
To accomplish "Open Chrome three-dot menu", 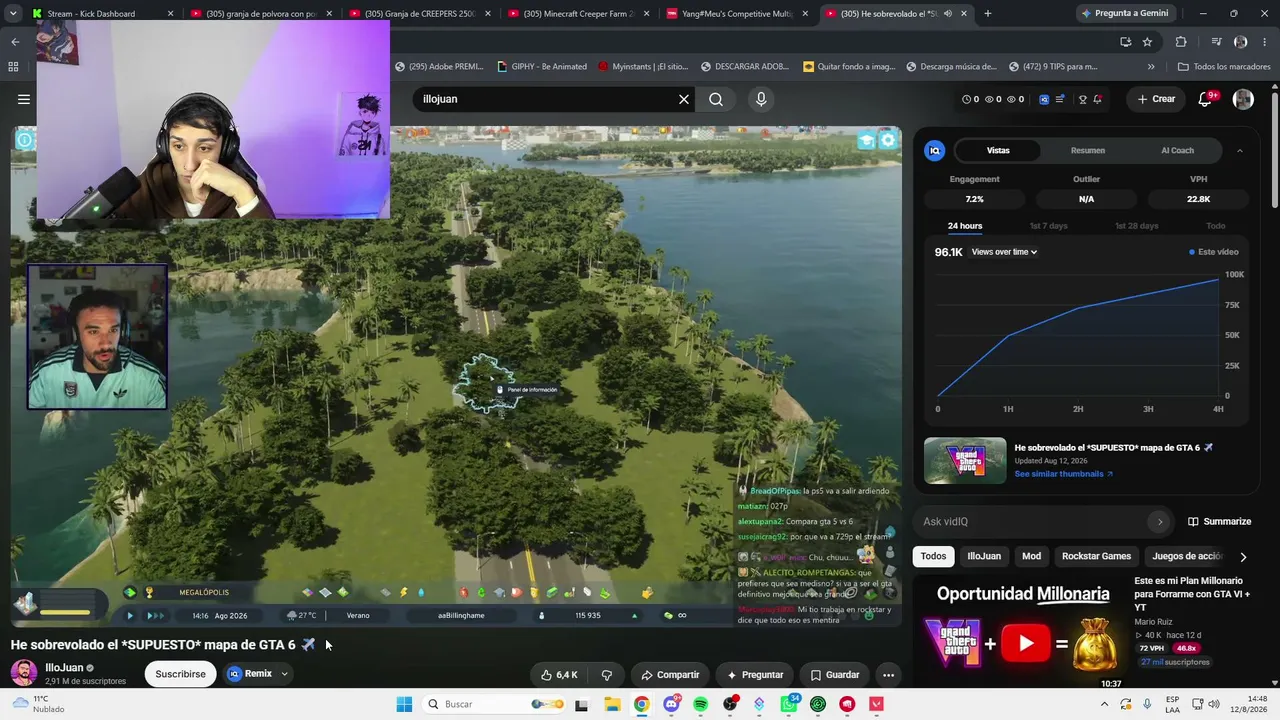I will 1265,41.
